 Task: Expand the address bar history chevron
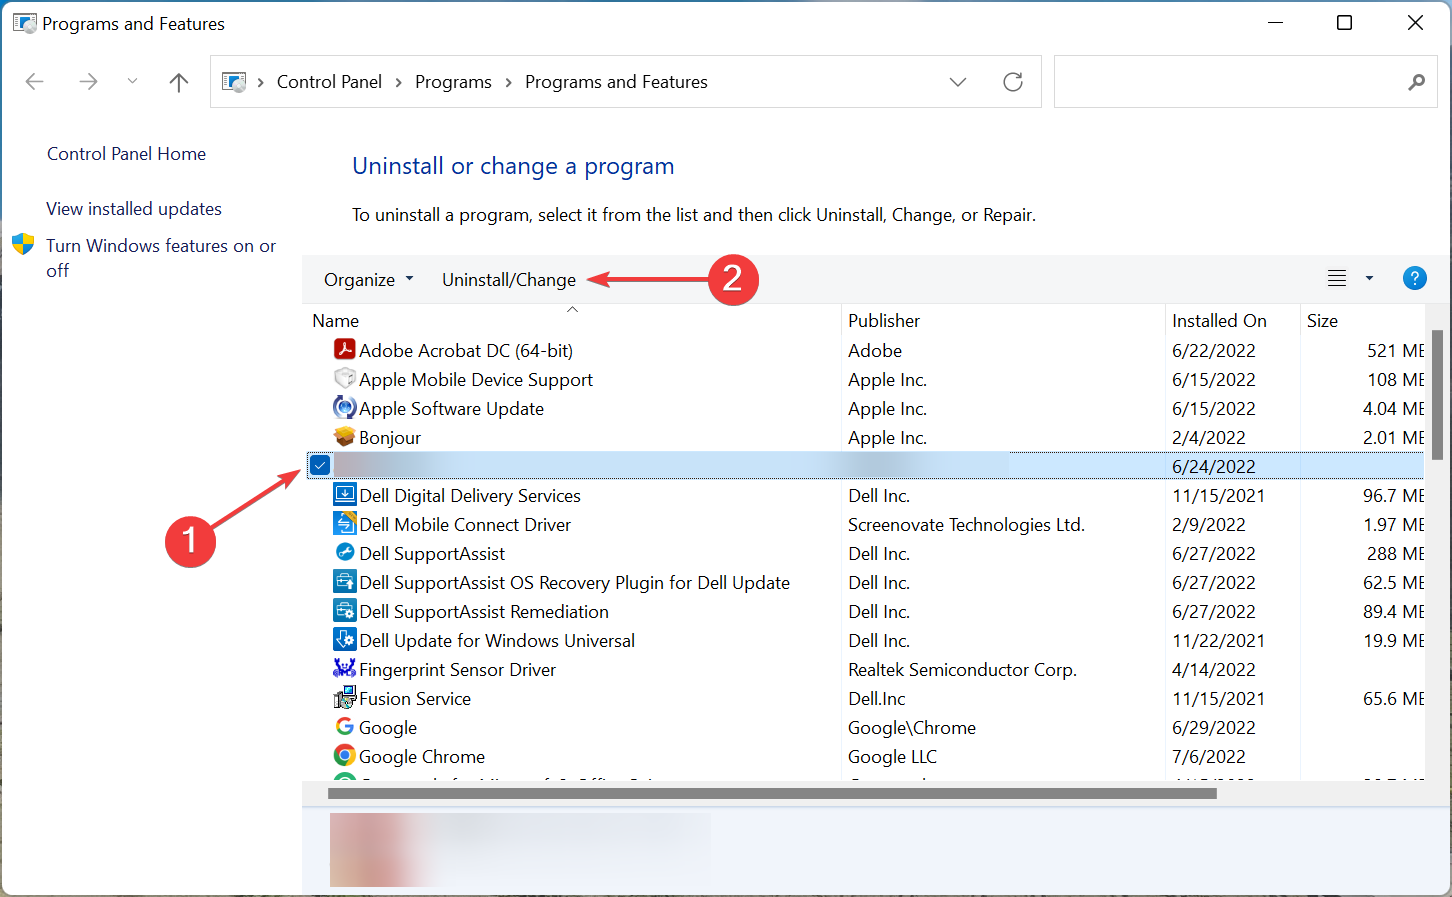coord(958,82)
